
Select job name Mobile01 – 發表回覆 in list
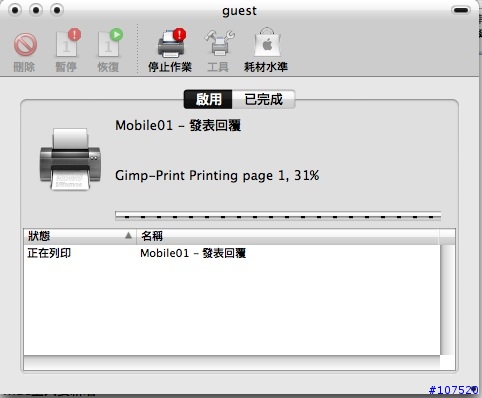193,253
